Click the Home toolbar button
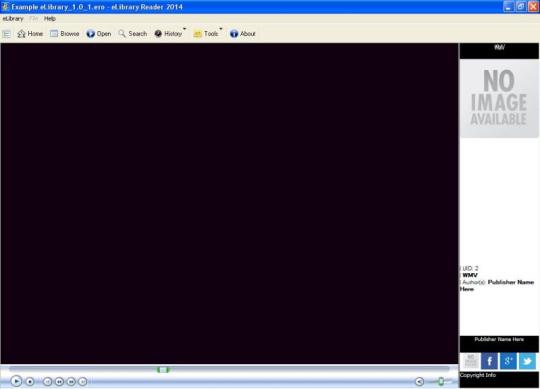The width and height of the screenshot is (540, 389). 30,34
